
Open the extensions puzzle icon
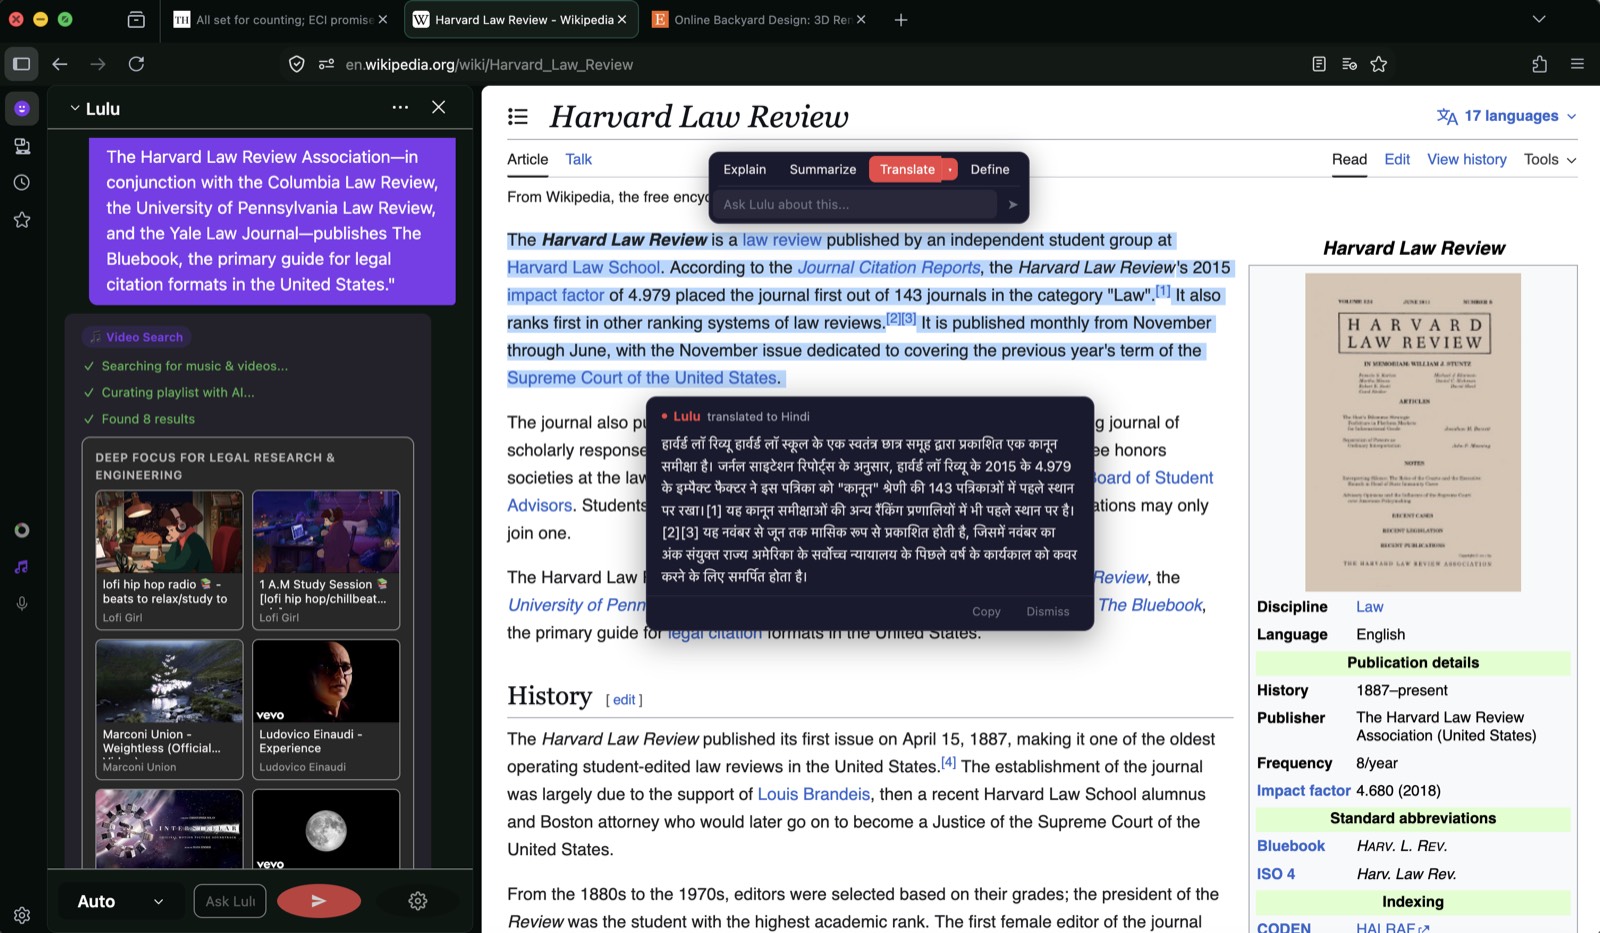pyautogui.click(x=1540, y=64)
